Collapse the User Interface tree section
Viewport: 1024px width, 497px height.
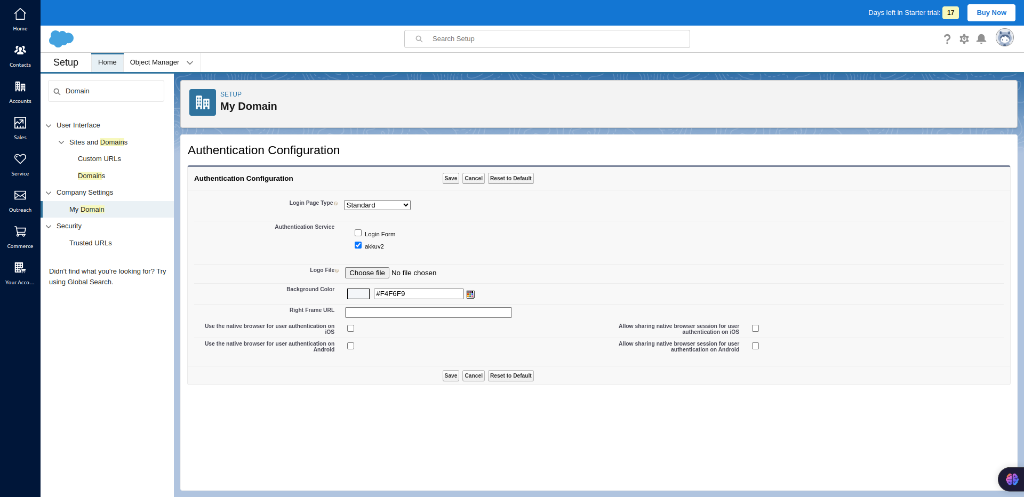(x=48, y=125)
